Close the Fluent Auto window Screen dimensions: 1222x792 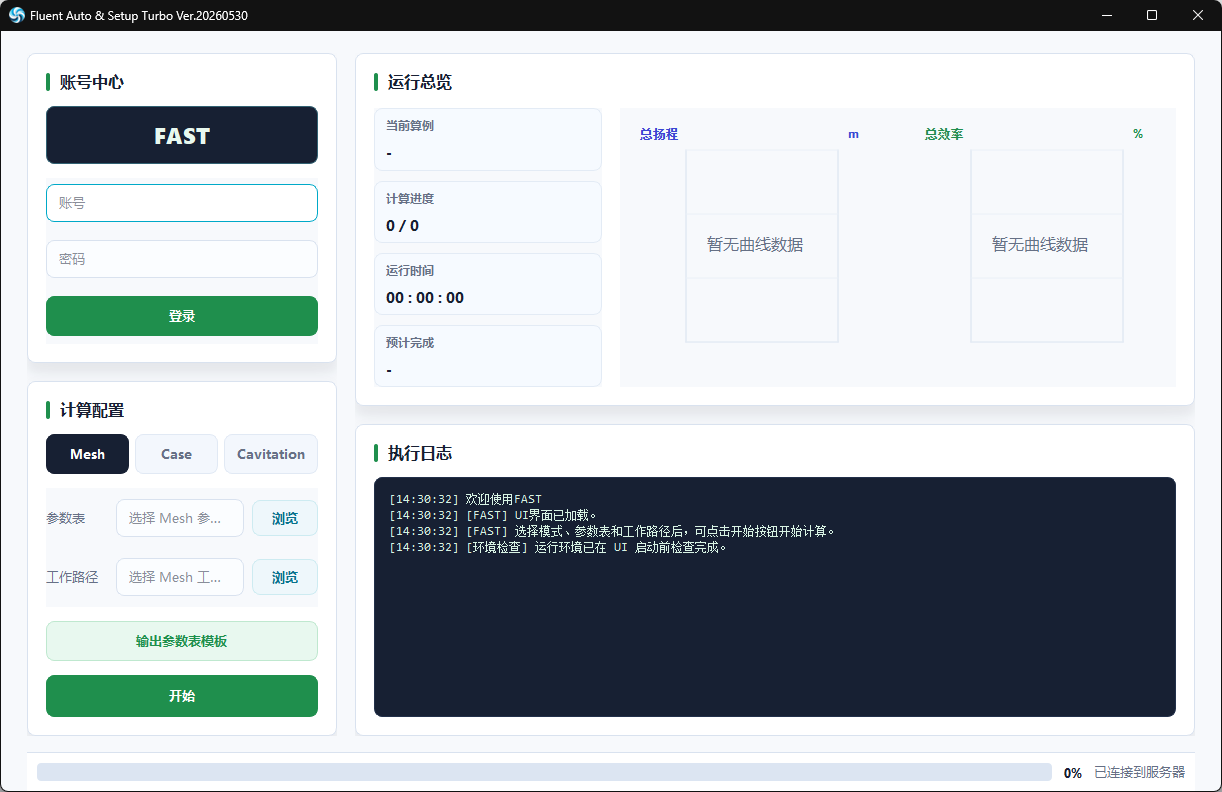tap(1198, 15)
